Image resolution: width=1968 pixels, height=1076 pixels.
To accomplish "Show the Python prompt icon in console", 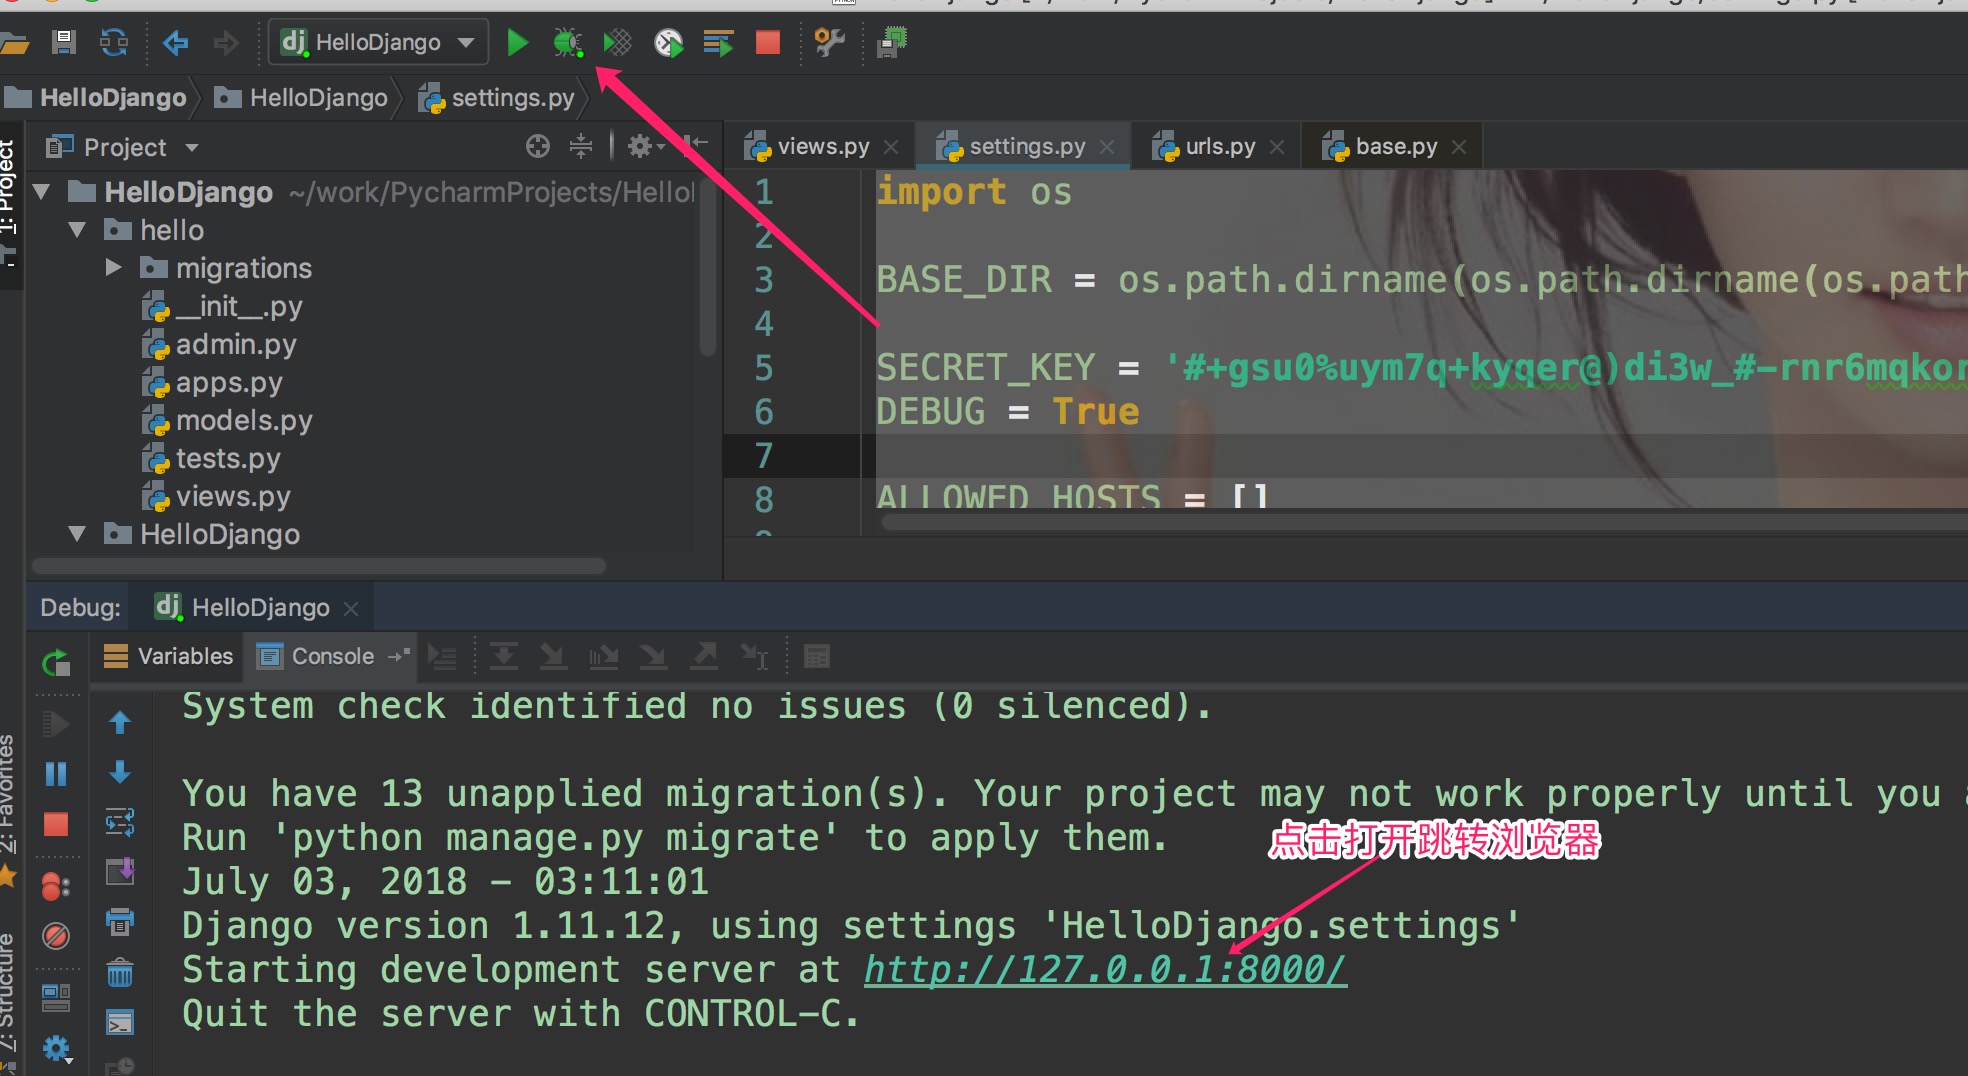I will point(120,1022).
